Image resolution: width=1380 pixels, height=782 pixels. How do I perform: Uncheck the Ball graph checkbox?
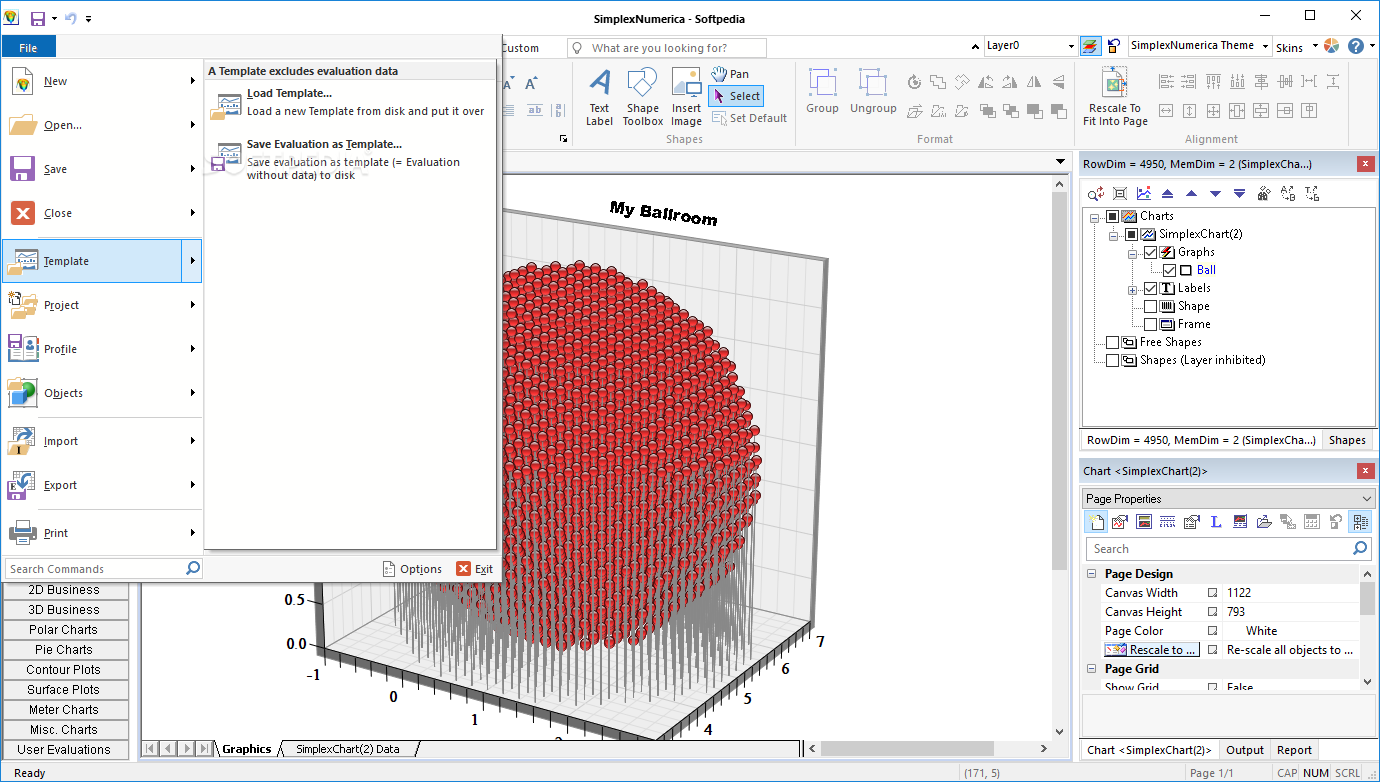pyautogui.click(x=1169, y=270)
